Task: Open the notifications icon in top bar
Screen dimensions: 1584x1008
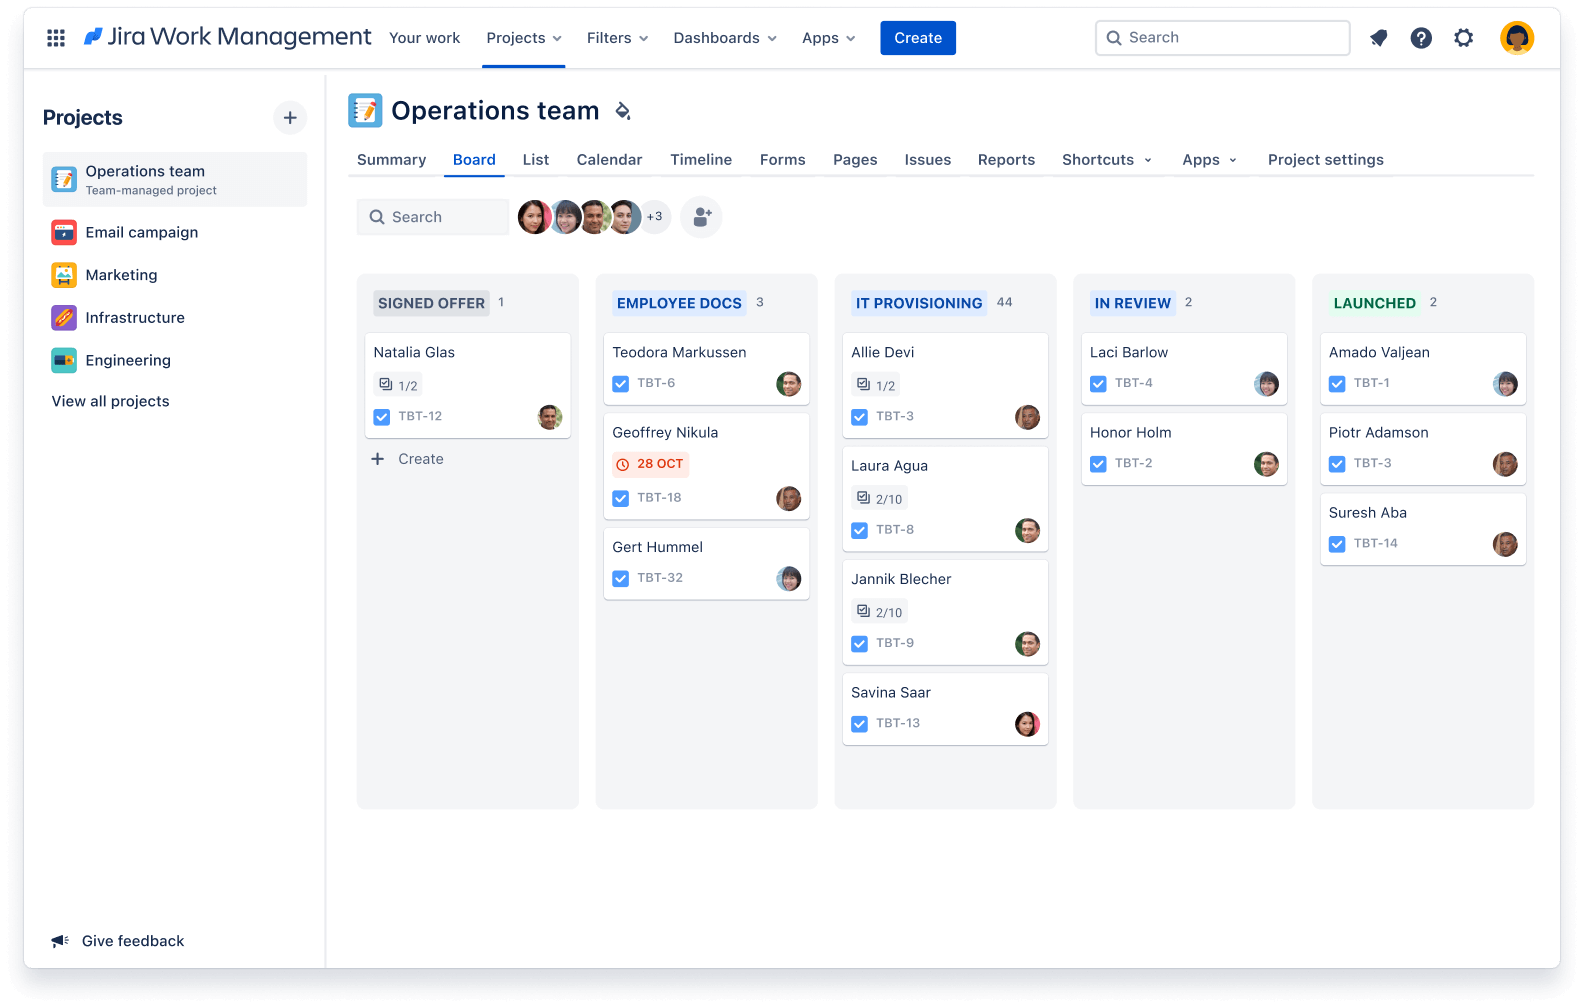Action: (1379, 38)
